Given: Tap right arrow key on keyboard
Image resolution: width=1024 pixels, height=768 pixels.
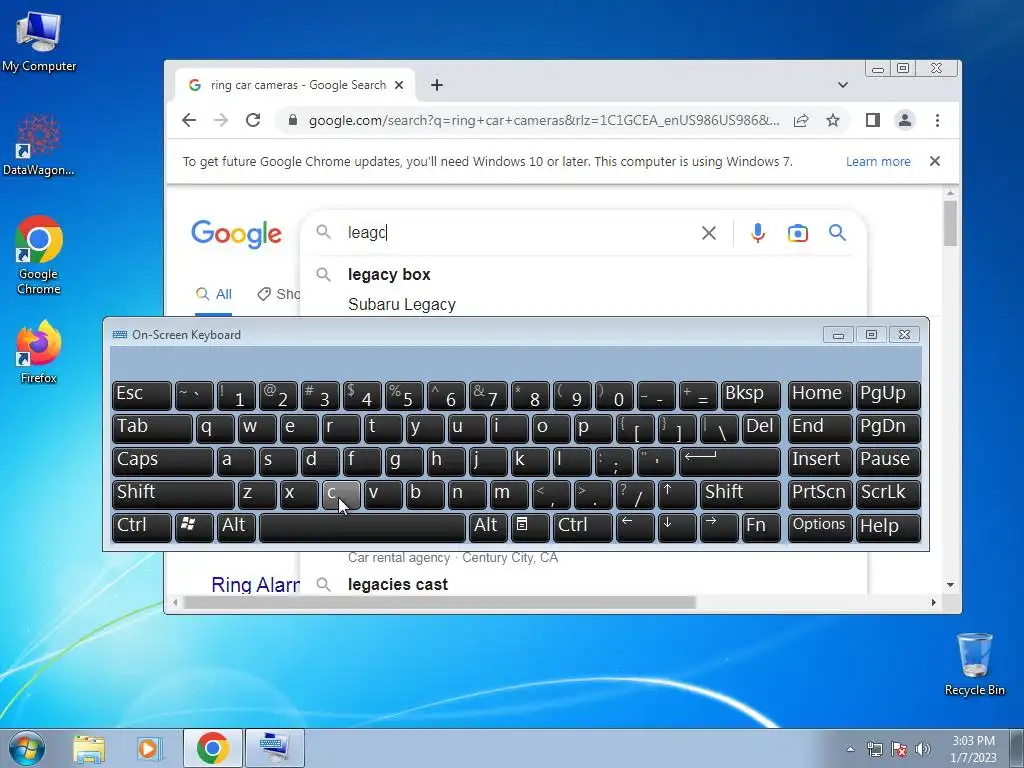Looking at the screenshot, I should pos(719,526).
